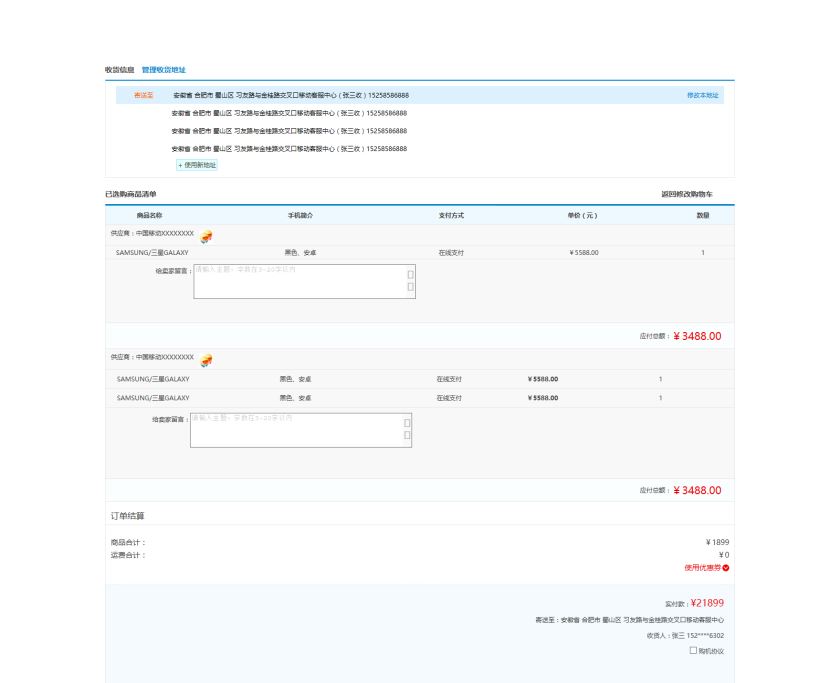Image resolution: width=840 pixels, height=683 pixels.
Task: Click the recipient line 张三 152****6302
Action: [x=685, y=636]
